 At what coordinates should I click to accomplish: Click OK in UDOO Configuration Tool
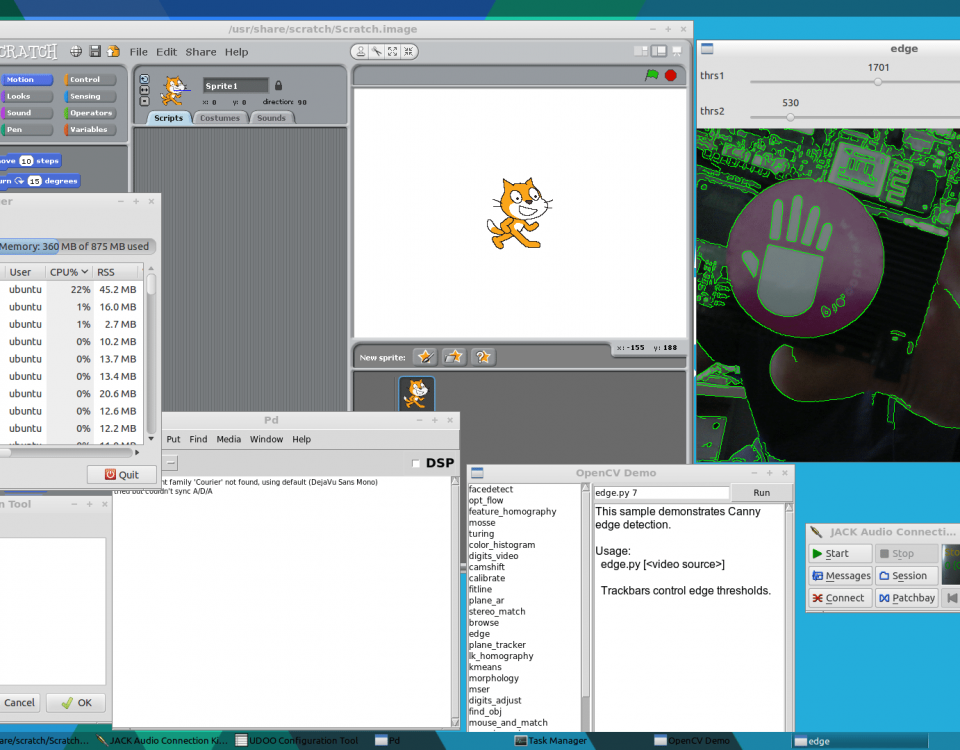[x=76, y=702]
